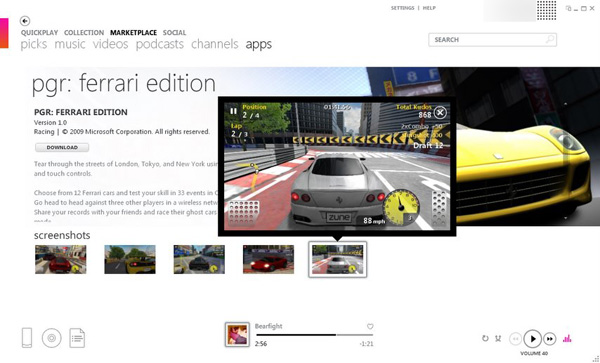Screen dimensions: 600x363
Task: Select the silver car screenshot thumbnail
Action: point(338,259)
